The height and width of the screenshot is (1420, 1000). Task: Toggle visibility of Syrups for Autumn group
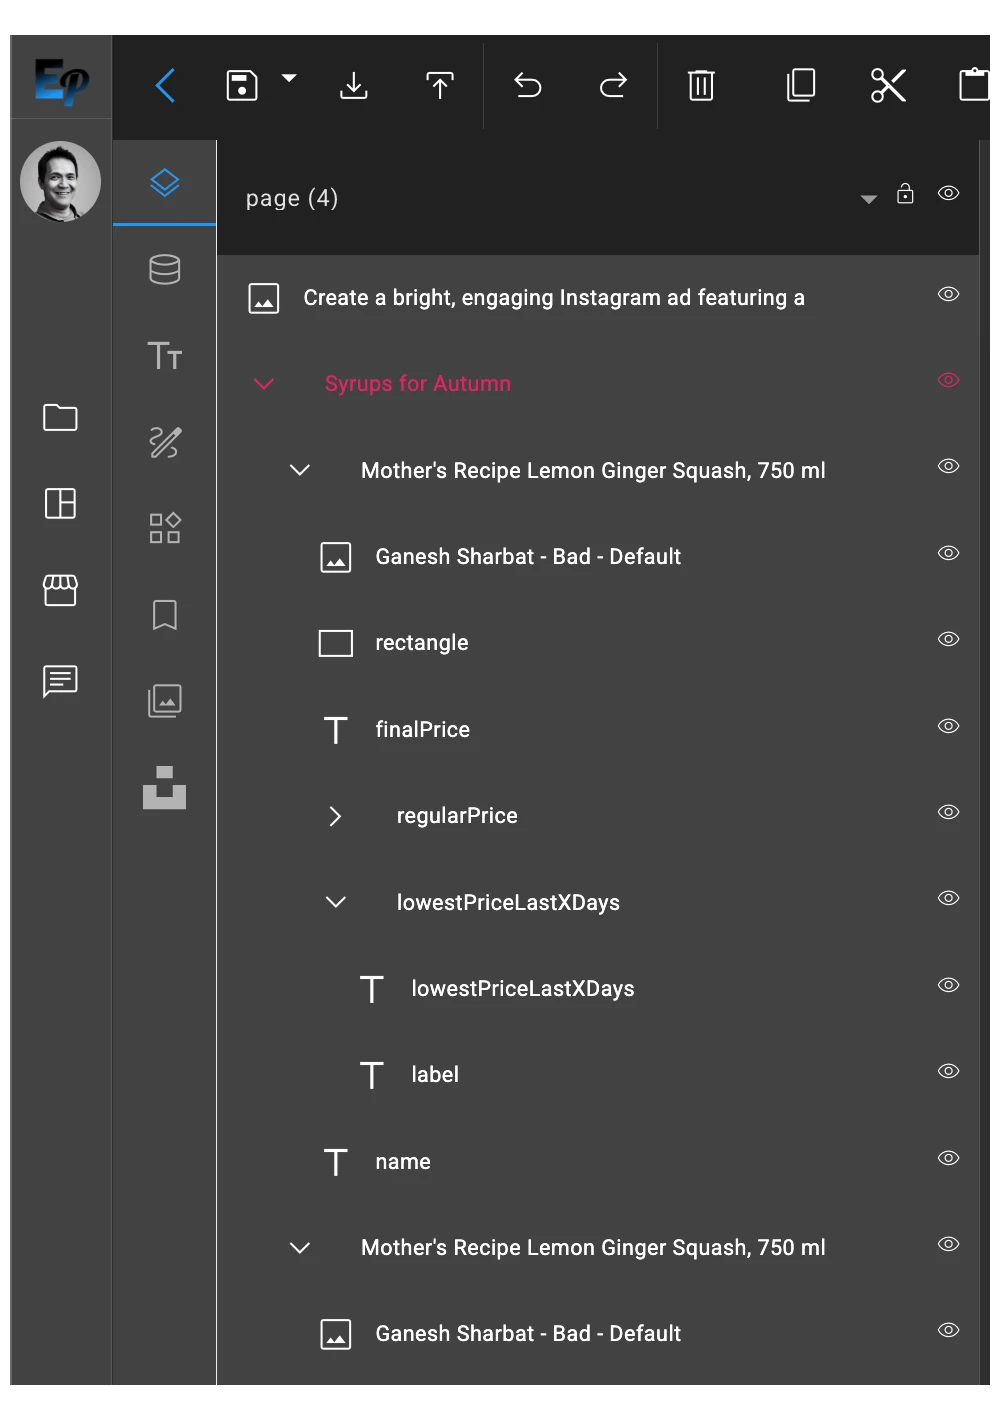949,380
